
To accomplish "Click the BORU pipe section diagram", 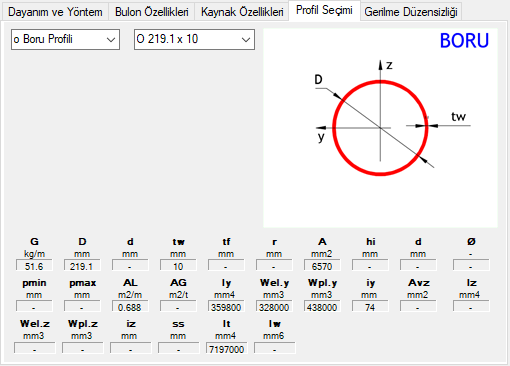I will (380, 128).
